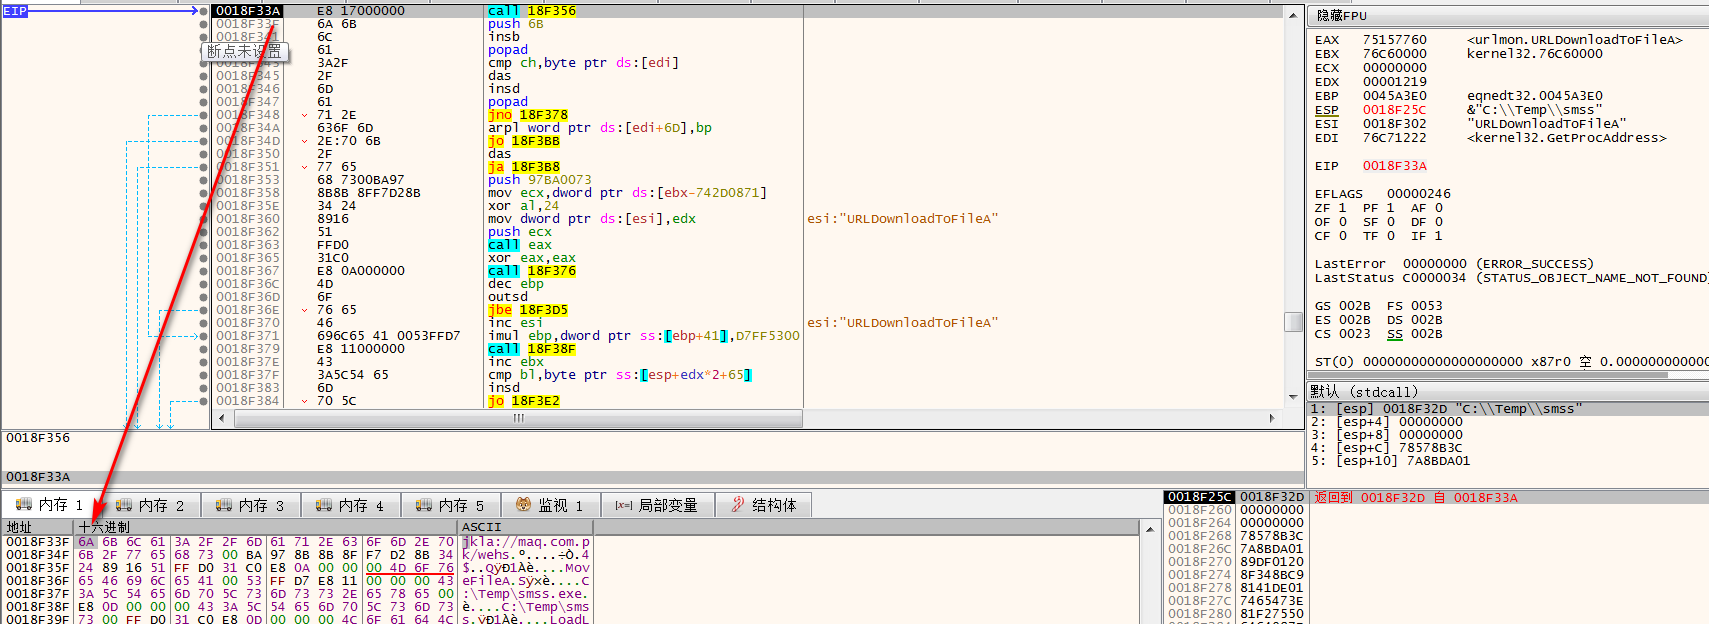Switch to the 内存 1 dump tab
The width and height of the screenshot is (1709, 624).
[51, 505]
